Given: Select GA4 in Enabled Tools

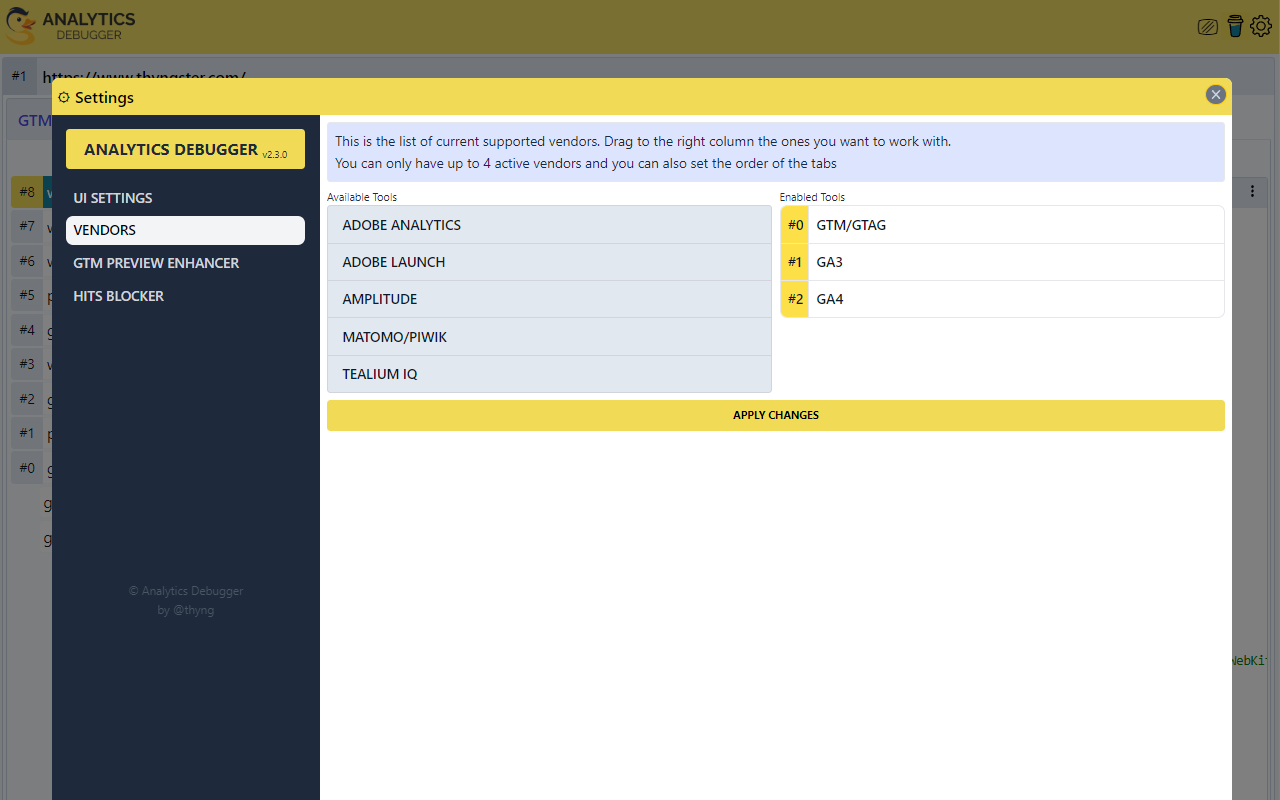Looking at the screenshot, I should [1002, 299].
